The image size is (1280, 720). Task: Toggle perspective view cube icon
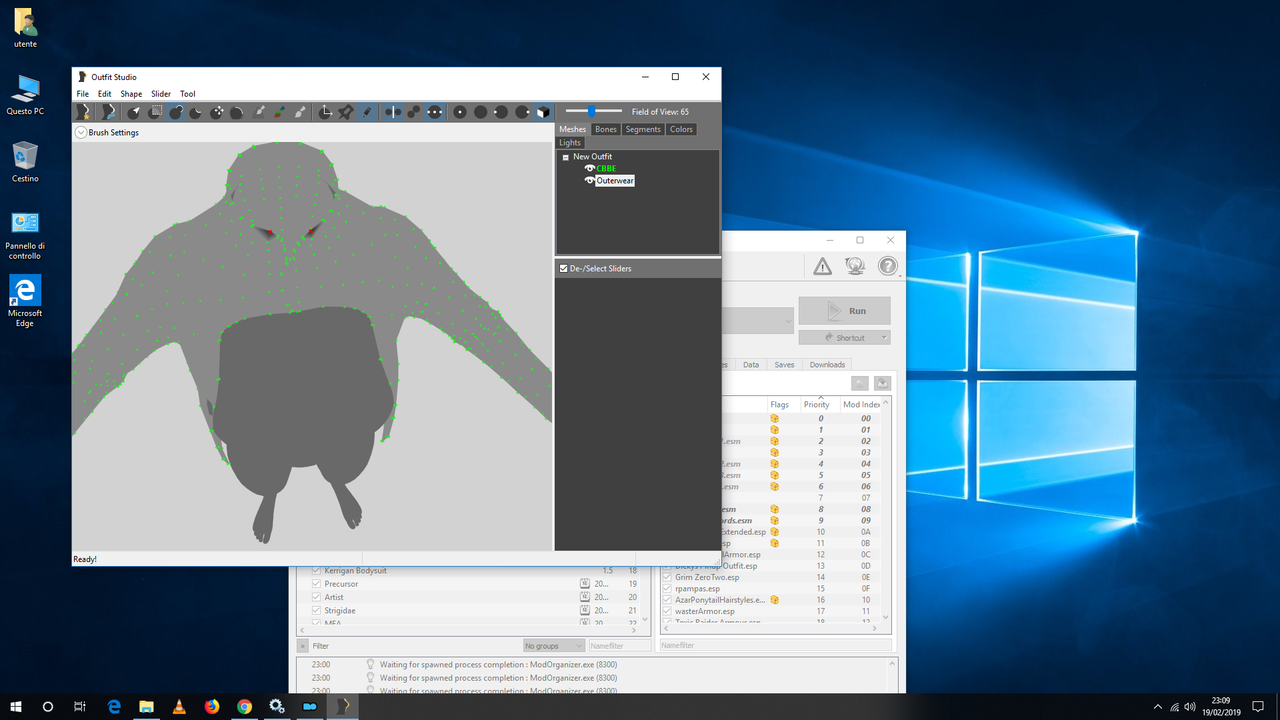[543, 112]
